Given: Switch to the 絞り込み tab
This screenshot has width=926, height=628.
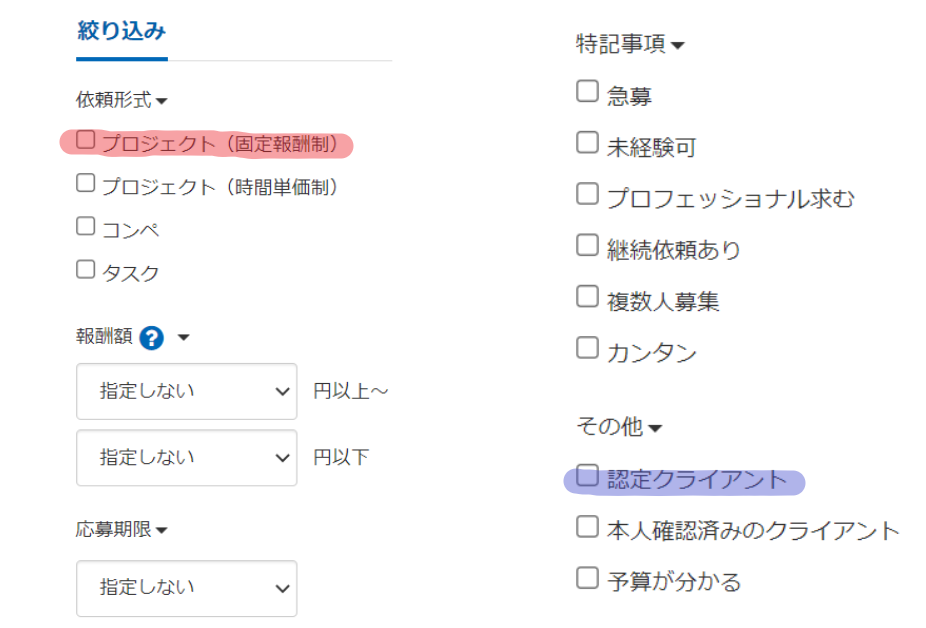Looking at the screenshot, I should pyautogui.click(x=122, y=31).
